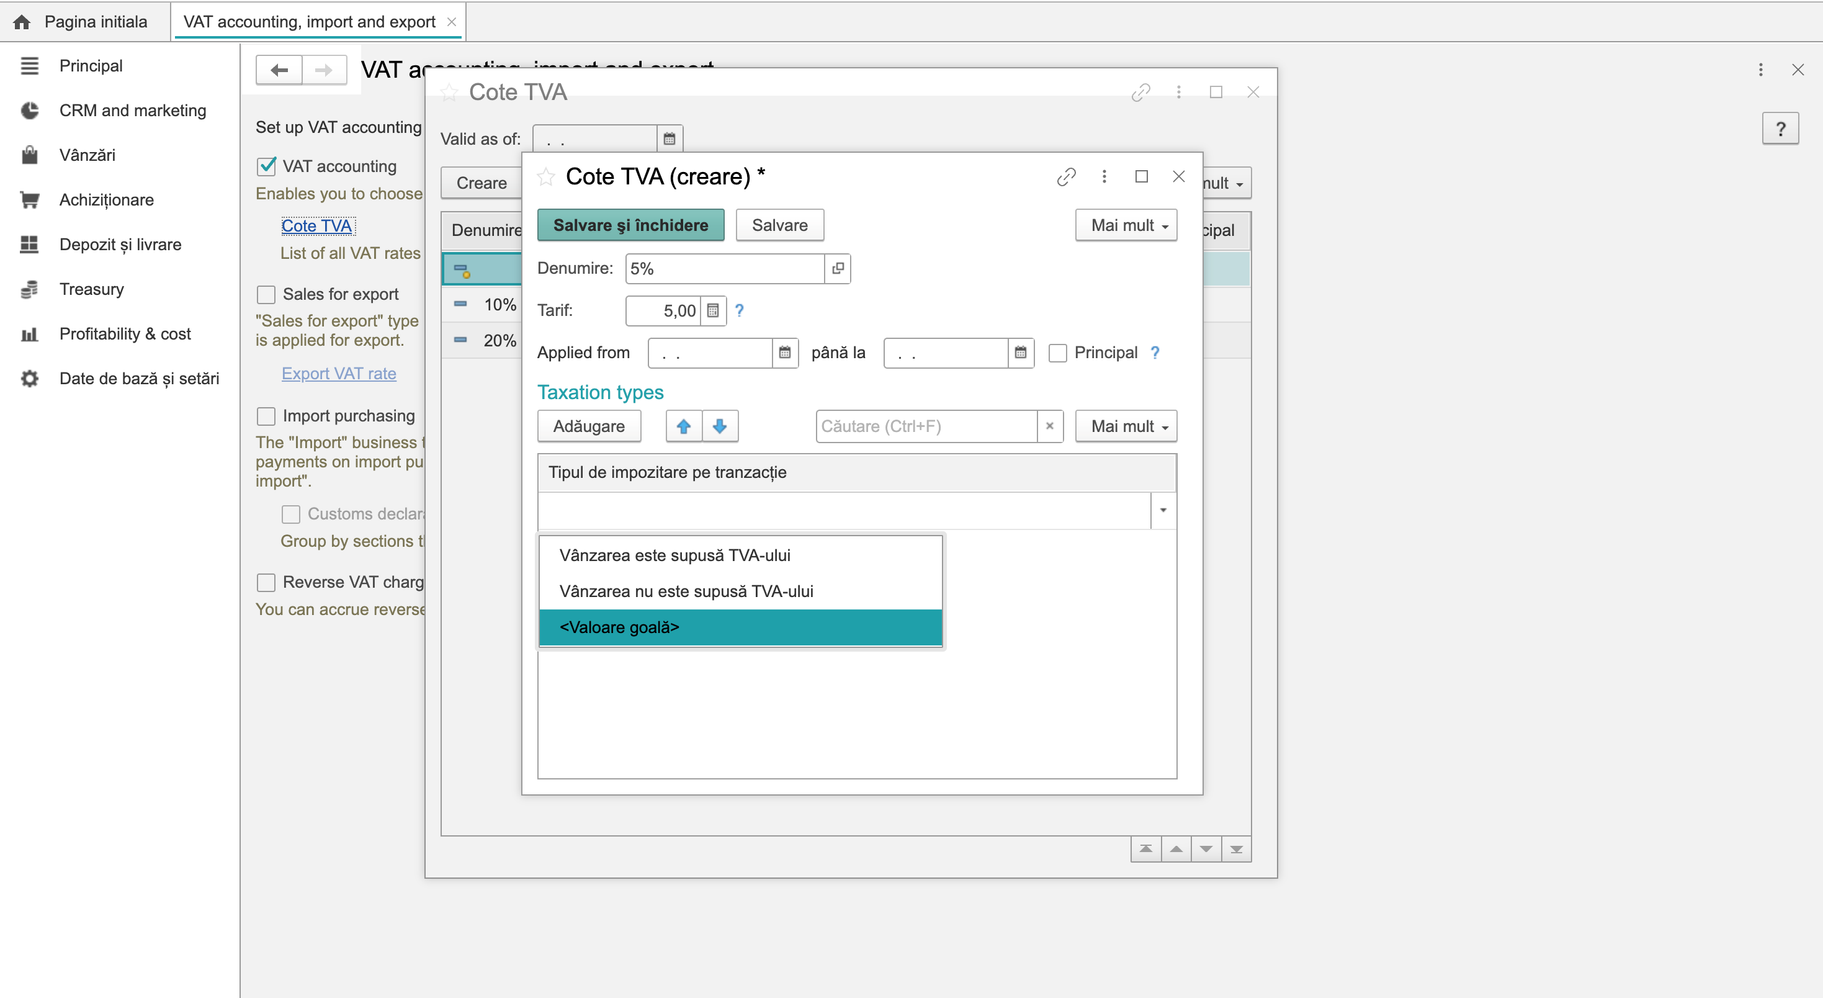Click the Salvare button
This screenshot has height=998, width=1823.
click(x=780, y=225)
